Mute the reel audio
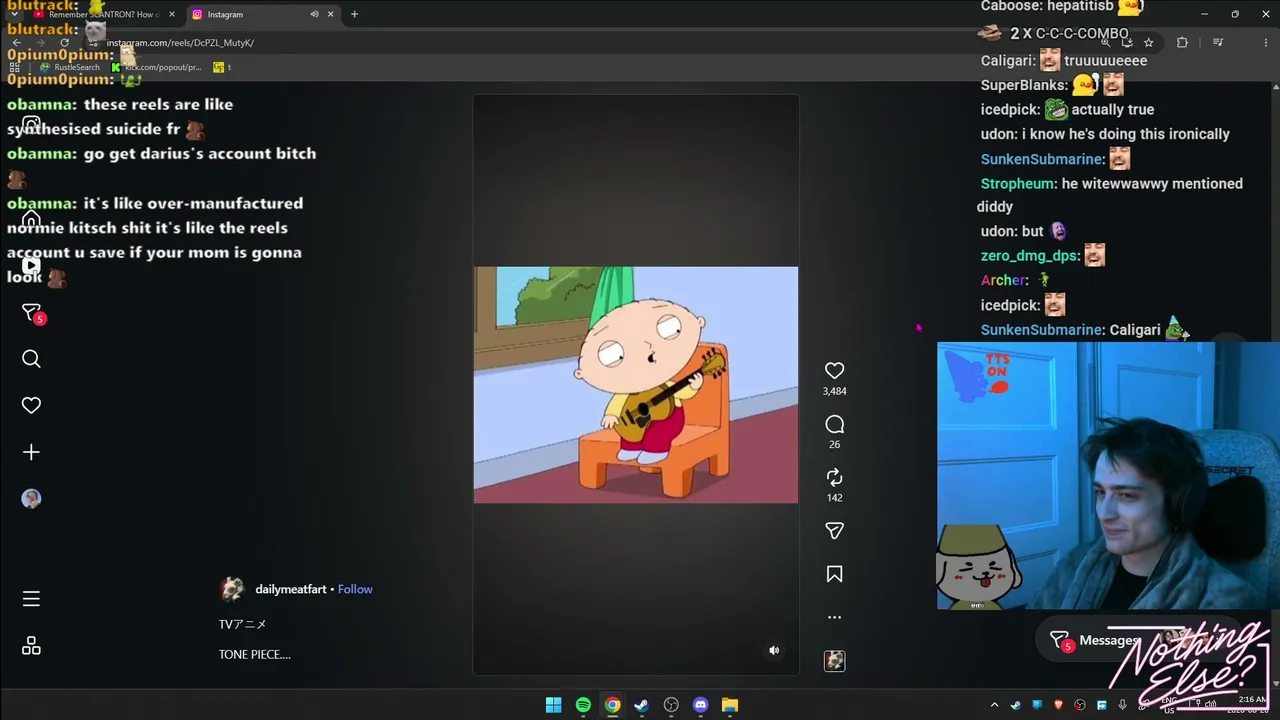Image resolution: width=1280 pixels, height=720 pixels. point(774,650)
